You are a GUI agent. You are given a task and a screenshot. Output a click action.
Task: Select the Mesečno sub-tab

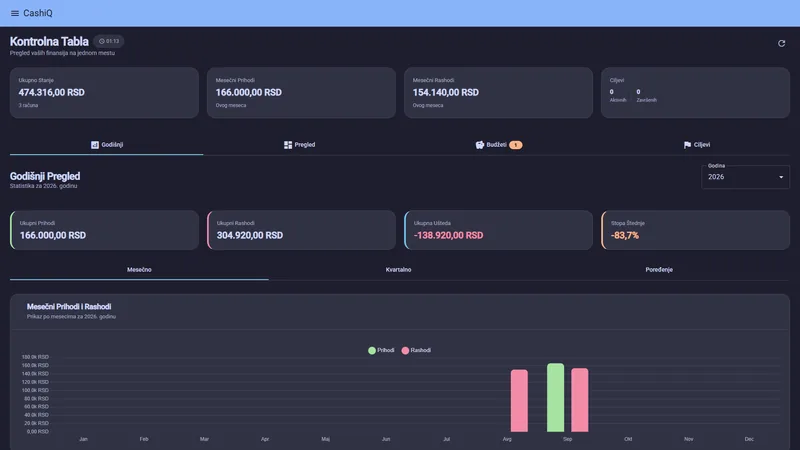[x=139, y=269]
